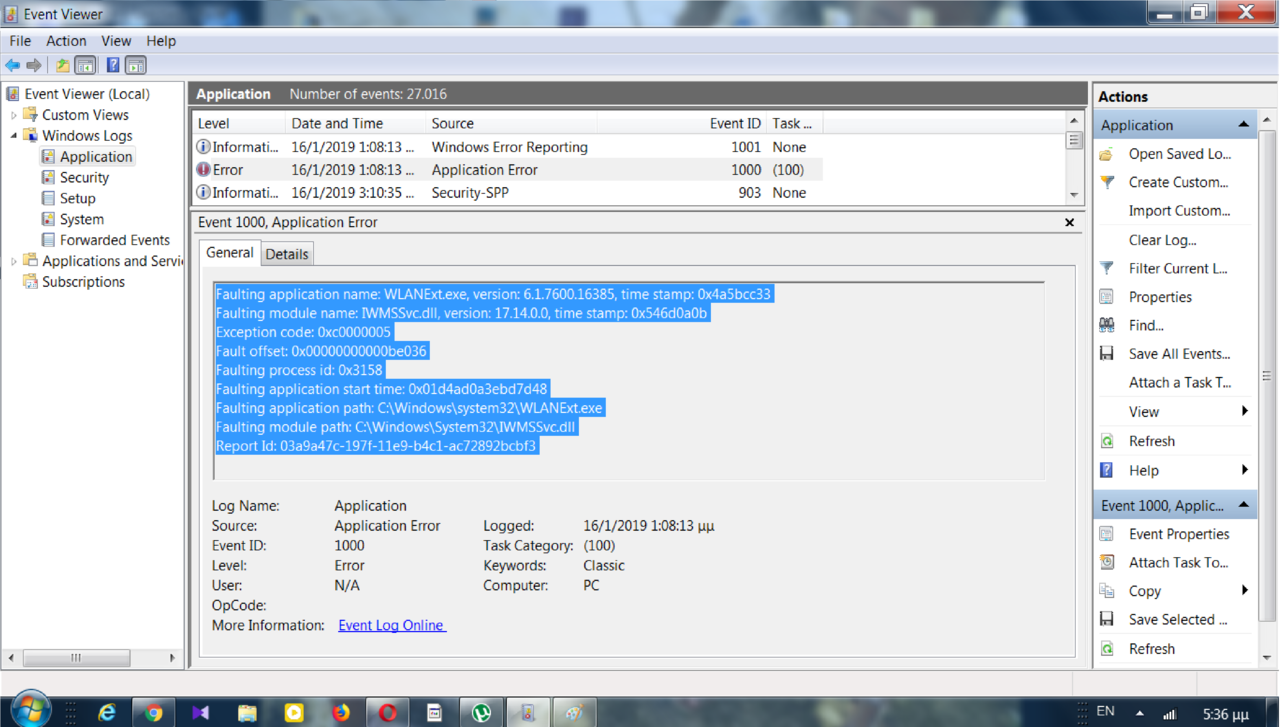Click the green icon beside the upper Refresh

(x=1107, y=441)
